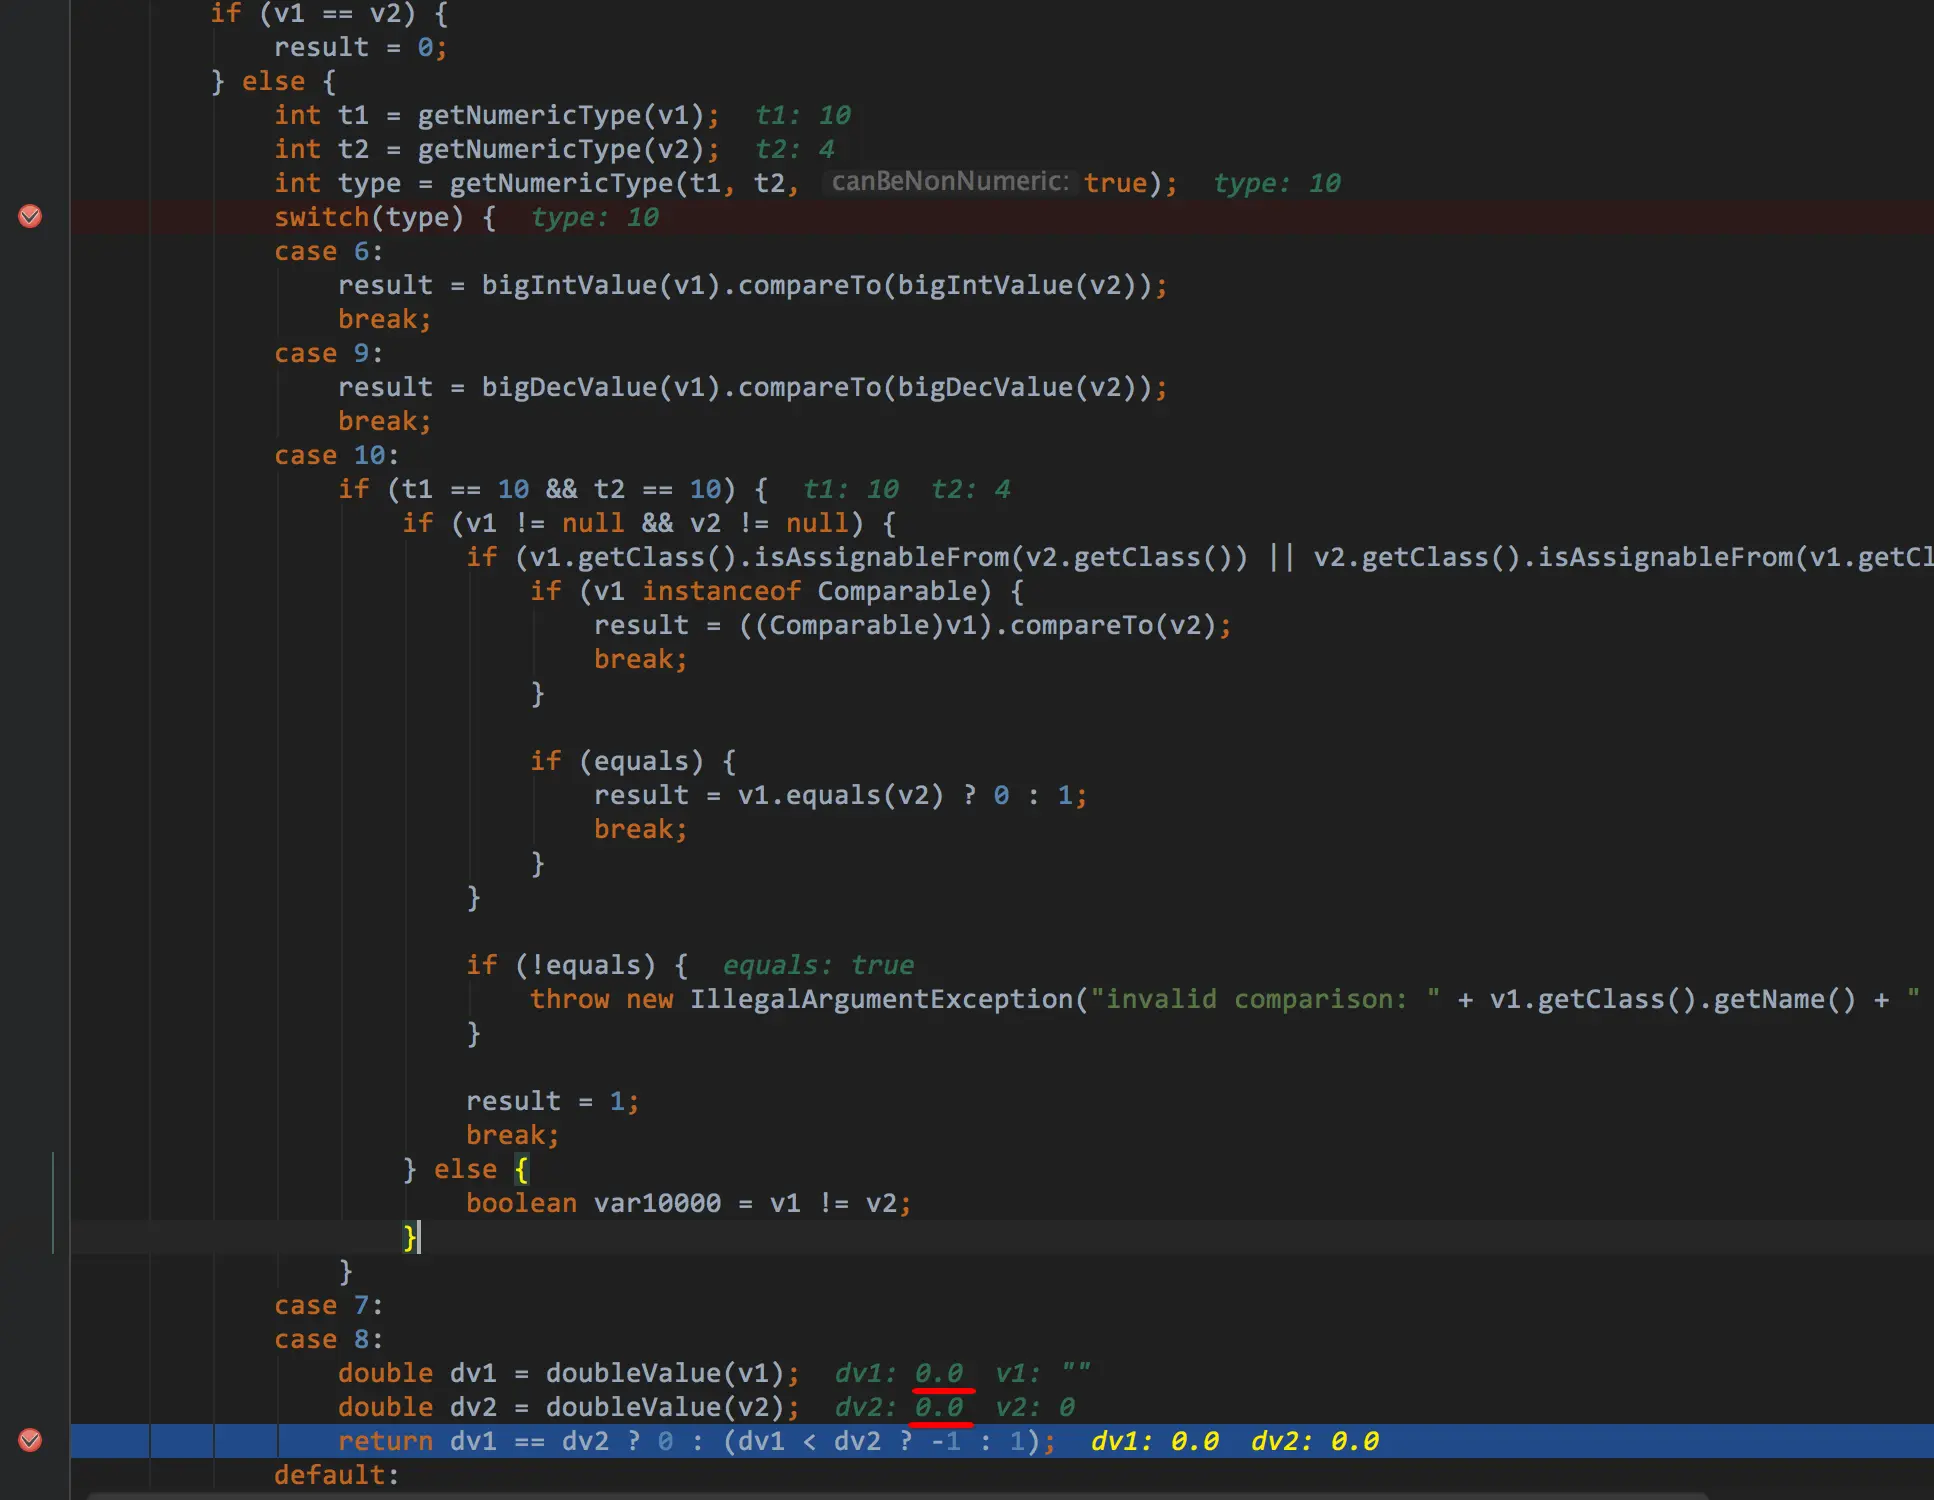Click the var10000 variable name

[x=657, y=1203]
